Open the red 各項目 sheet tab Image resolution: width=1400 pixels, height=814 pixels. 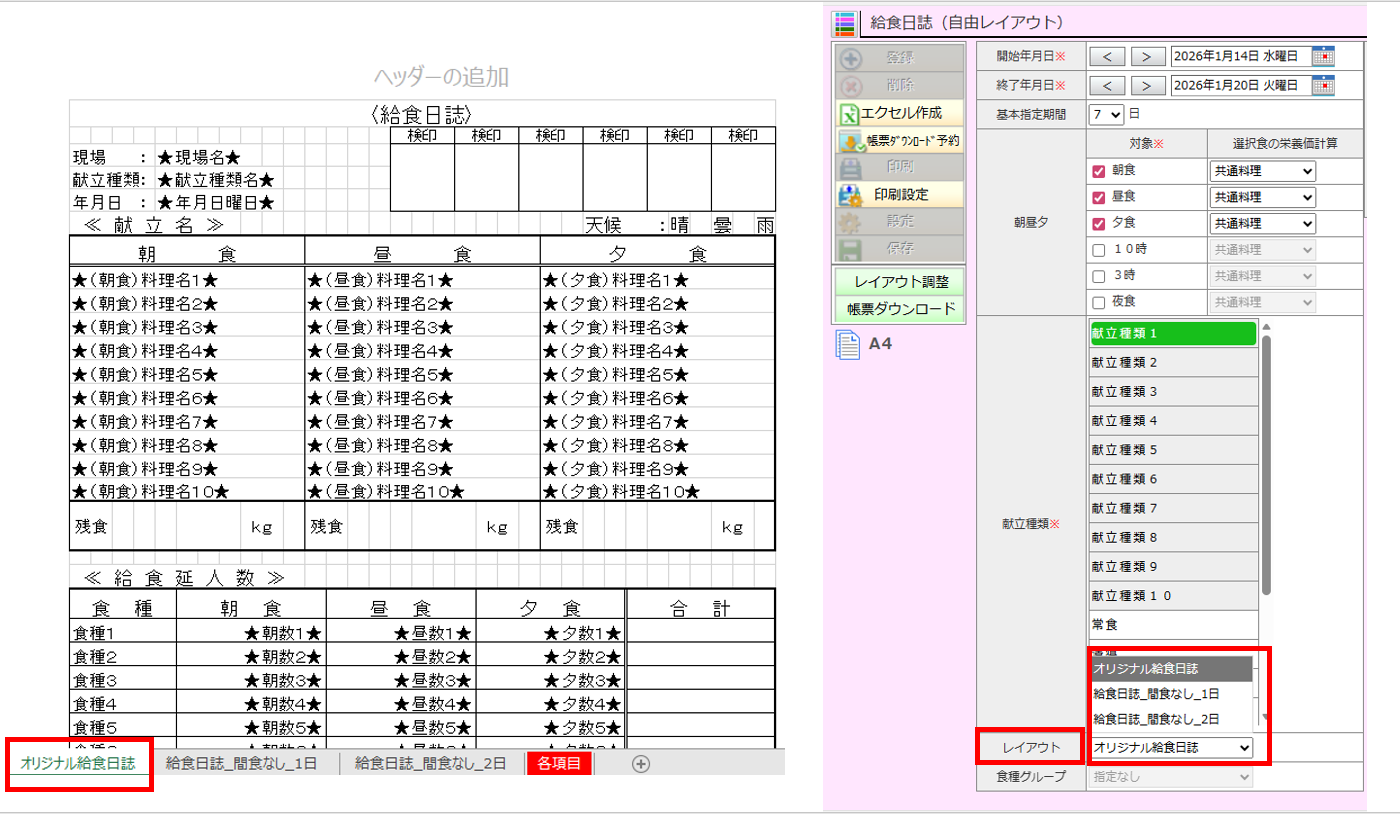(x=559, y=764)
